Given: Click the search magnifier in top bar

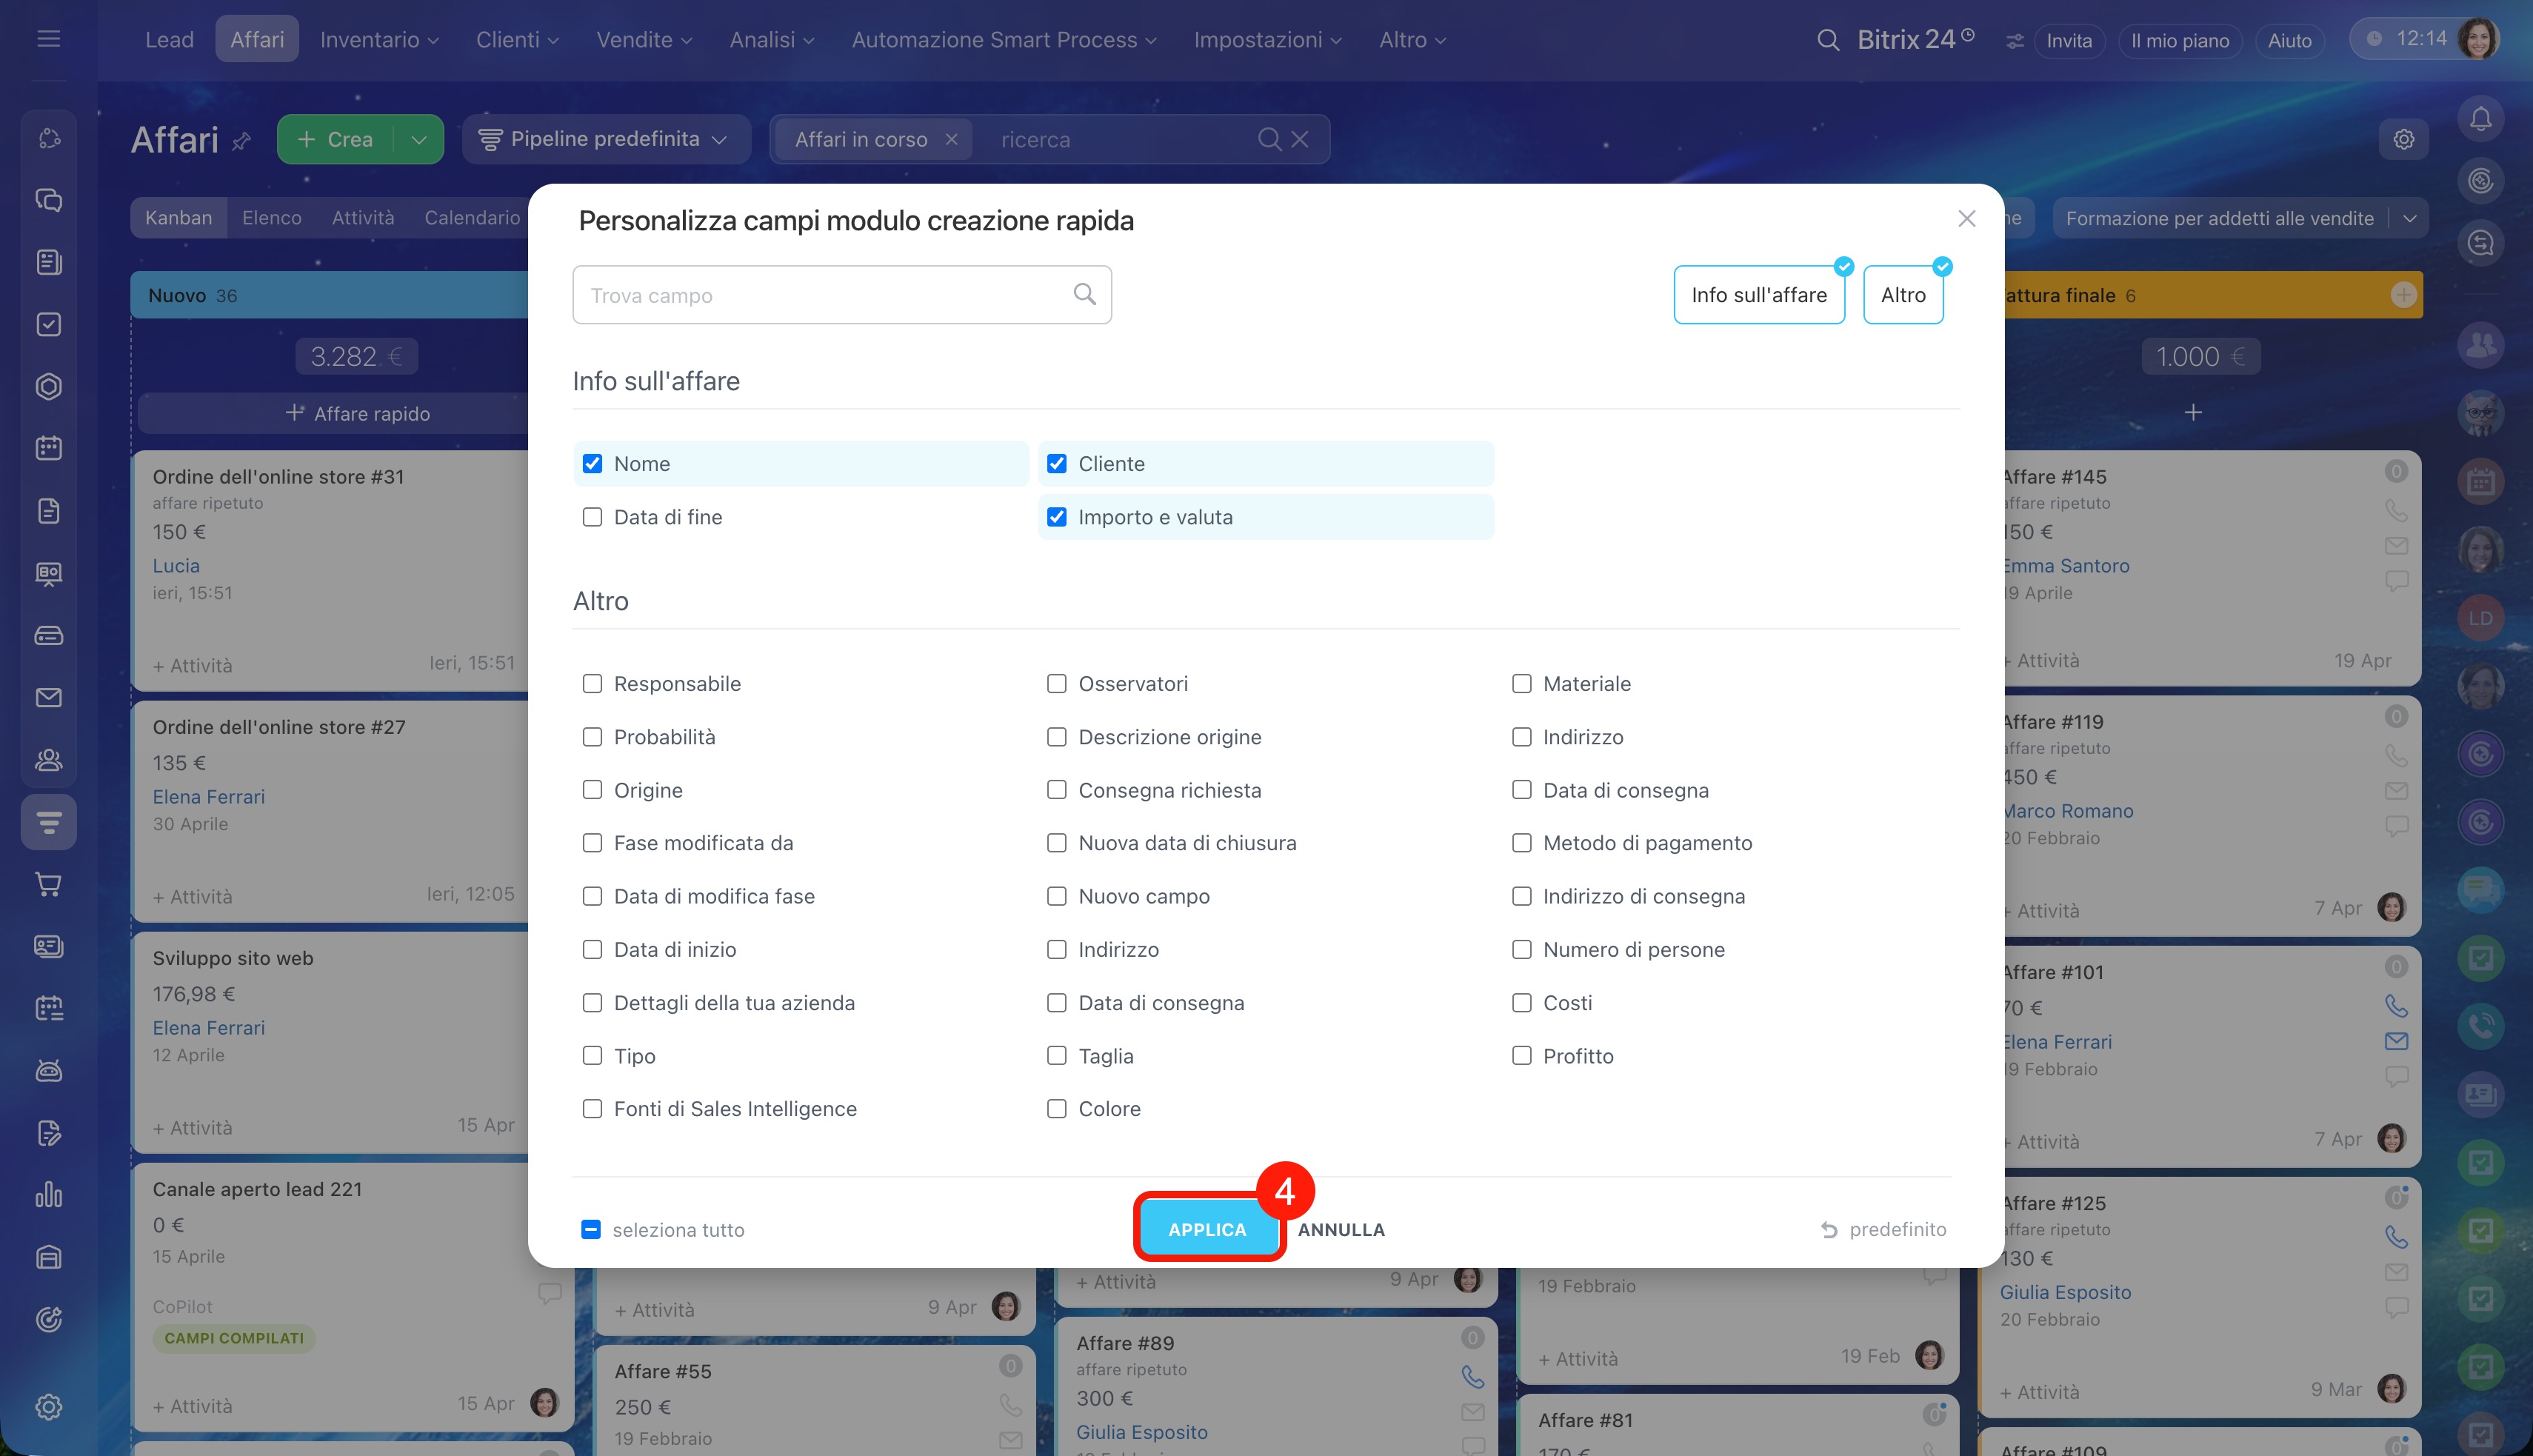Looking at the screenshot, I should (x=1828, y=40).
